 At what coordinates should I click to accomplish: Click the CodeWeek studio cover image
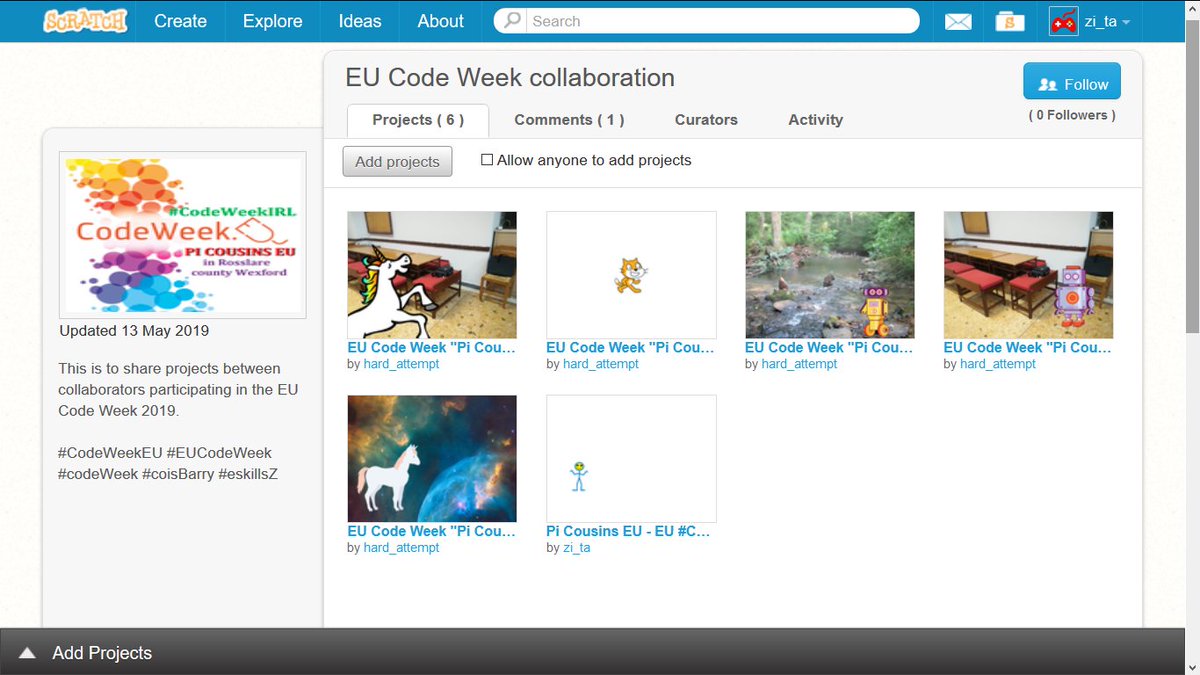183,235
